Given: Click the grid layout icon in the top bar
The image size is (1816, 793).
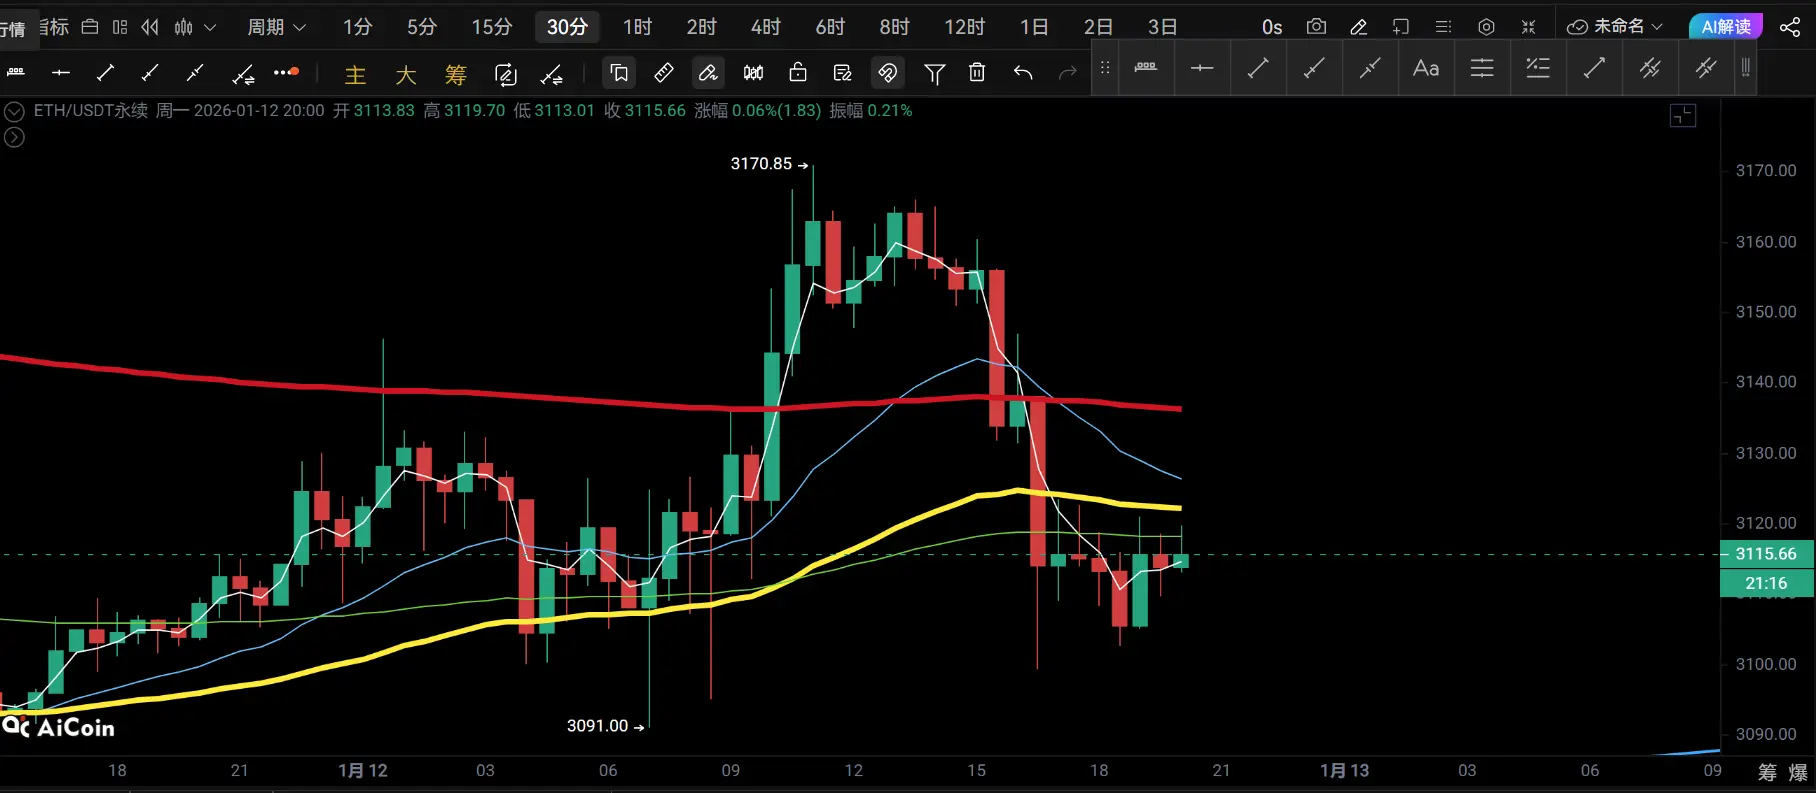Looking at the screenshot, I should pos(120,27).
